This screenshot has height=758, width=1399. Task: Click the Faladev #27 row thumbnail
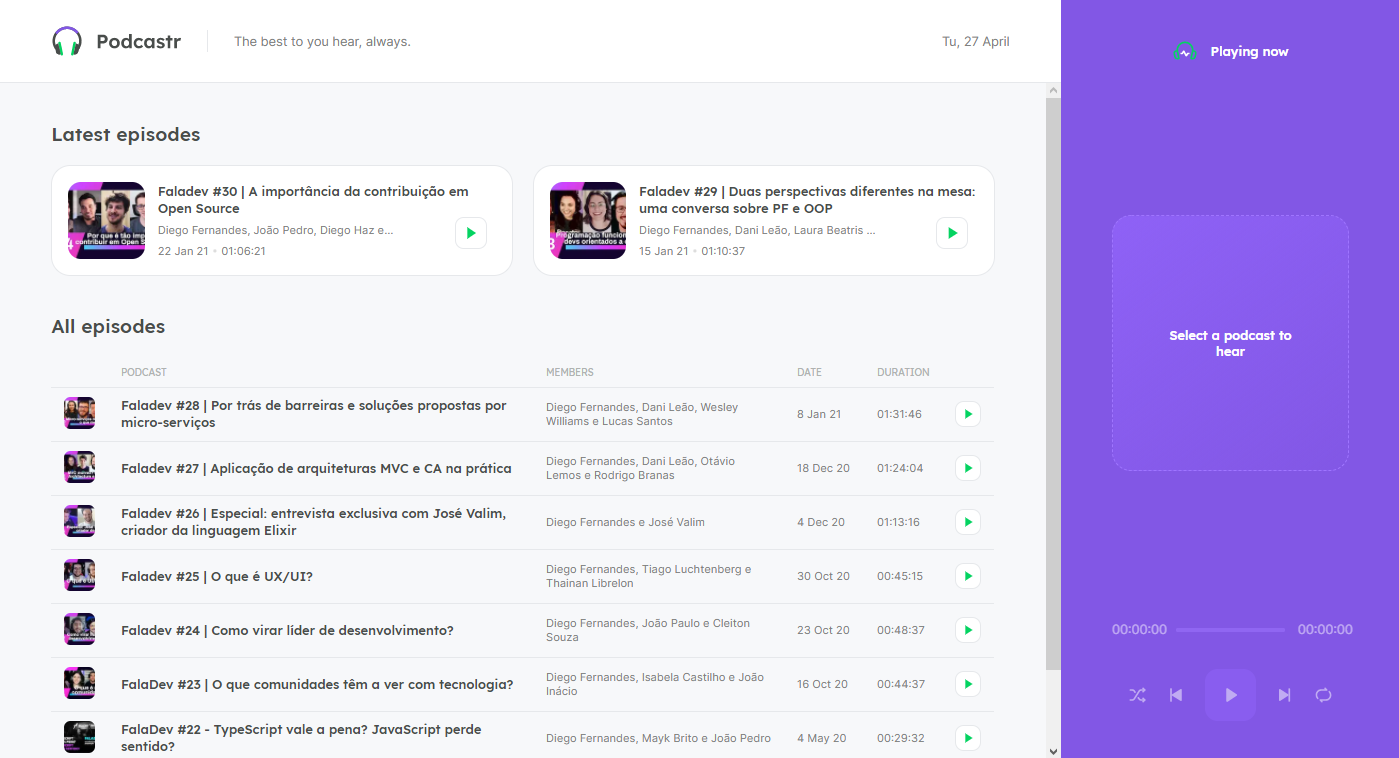click(x=79, y=468)
